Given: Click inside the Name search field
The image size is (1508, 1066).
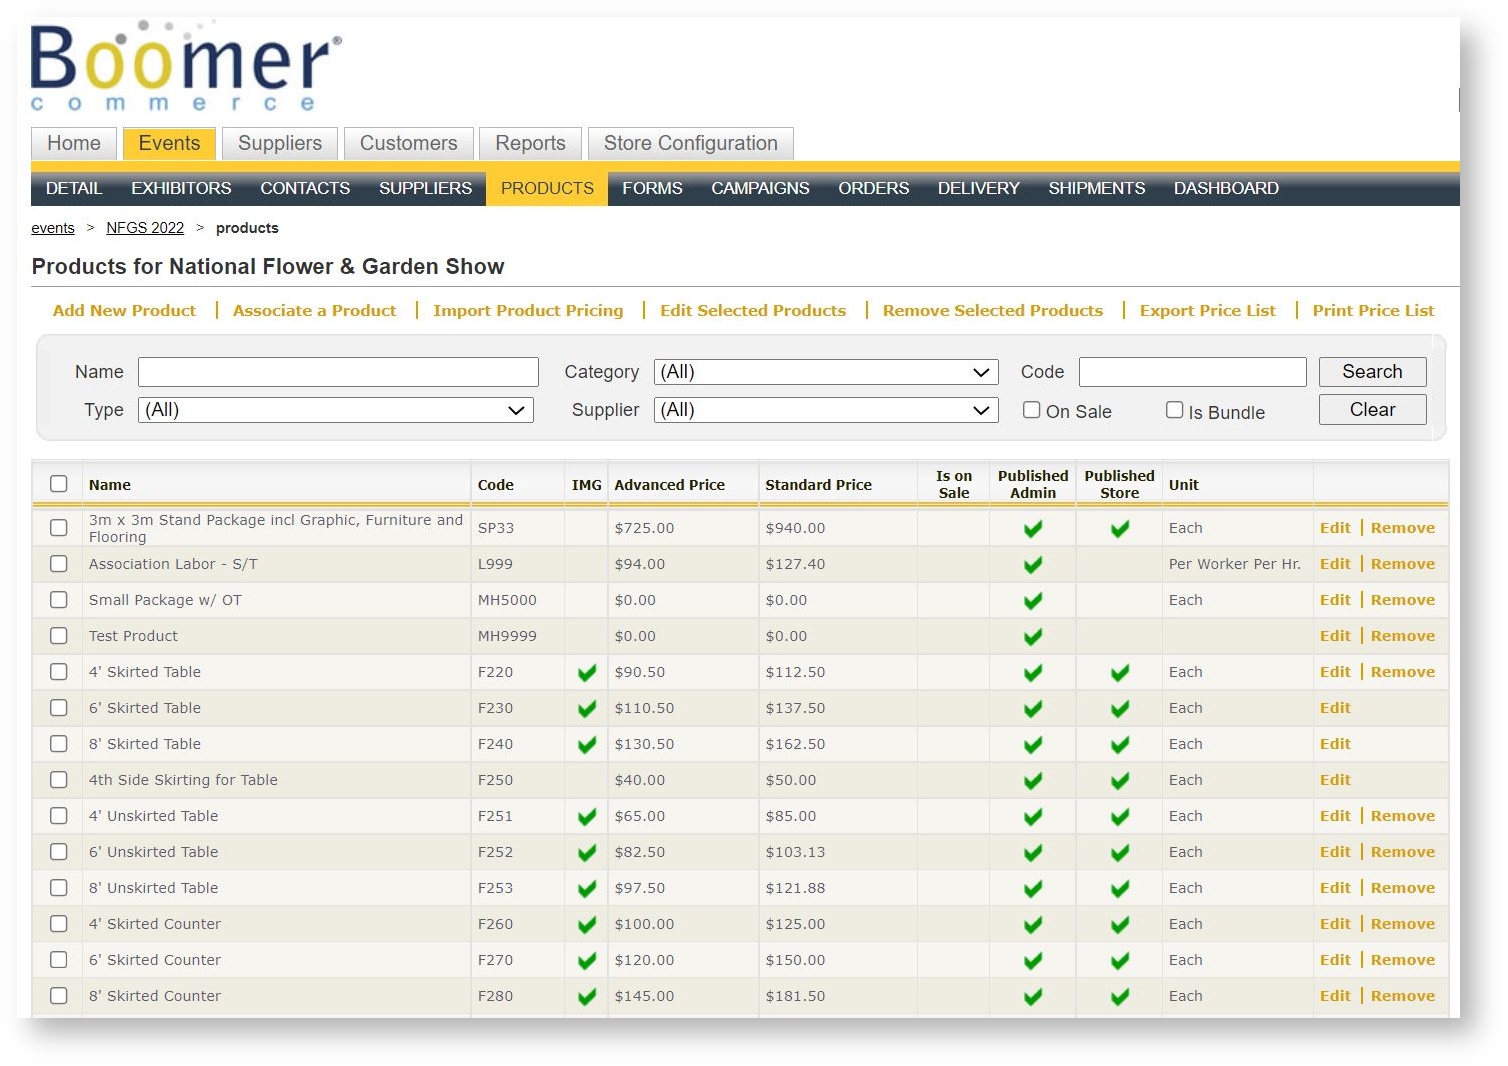Looking at the screenshot, I should (337, 371).
